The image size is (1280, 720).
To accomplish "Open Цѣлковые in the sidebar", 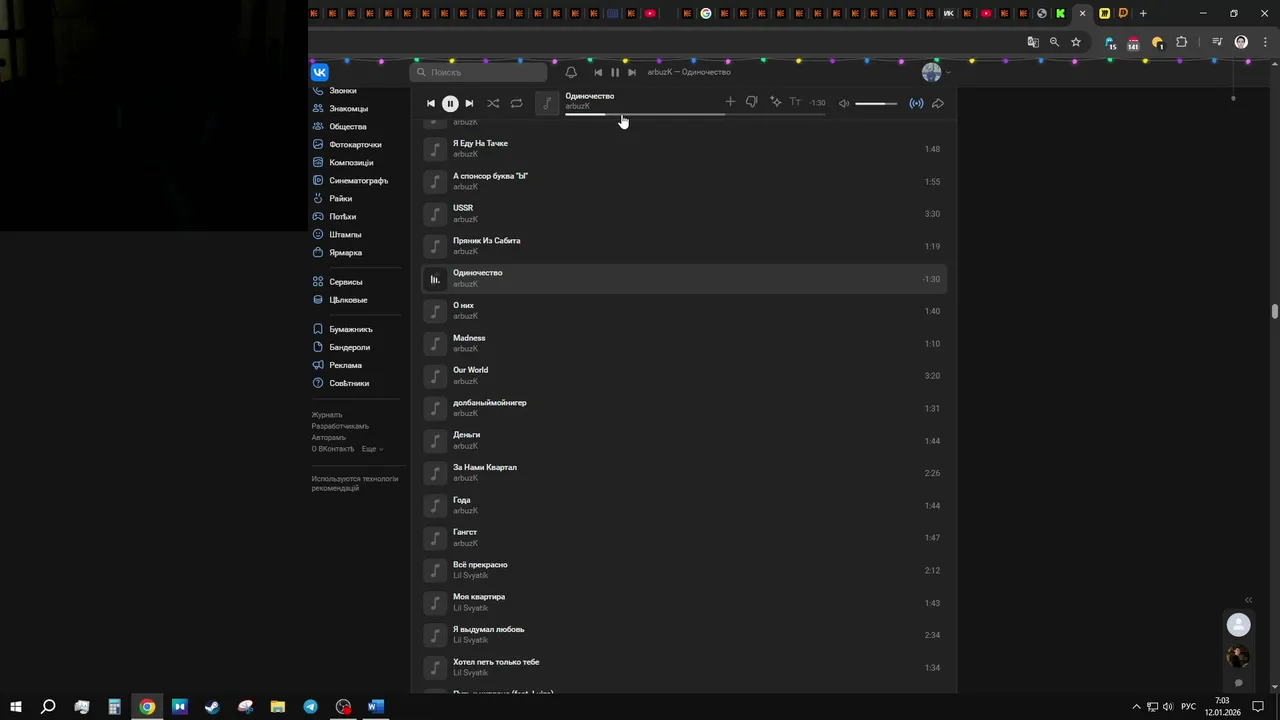I will 348,300.
